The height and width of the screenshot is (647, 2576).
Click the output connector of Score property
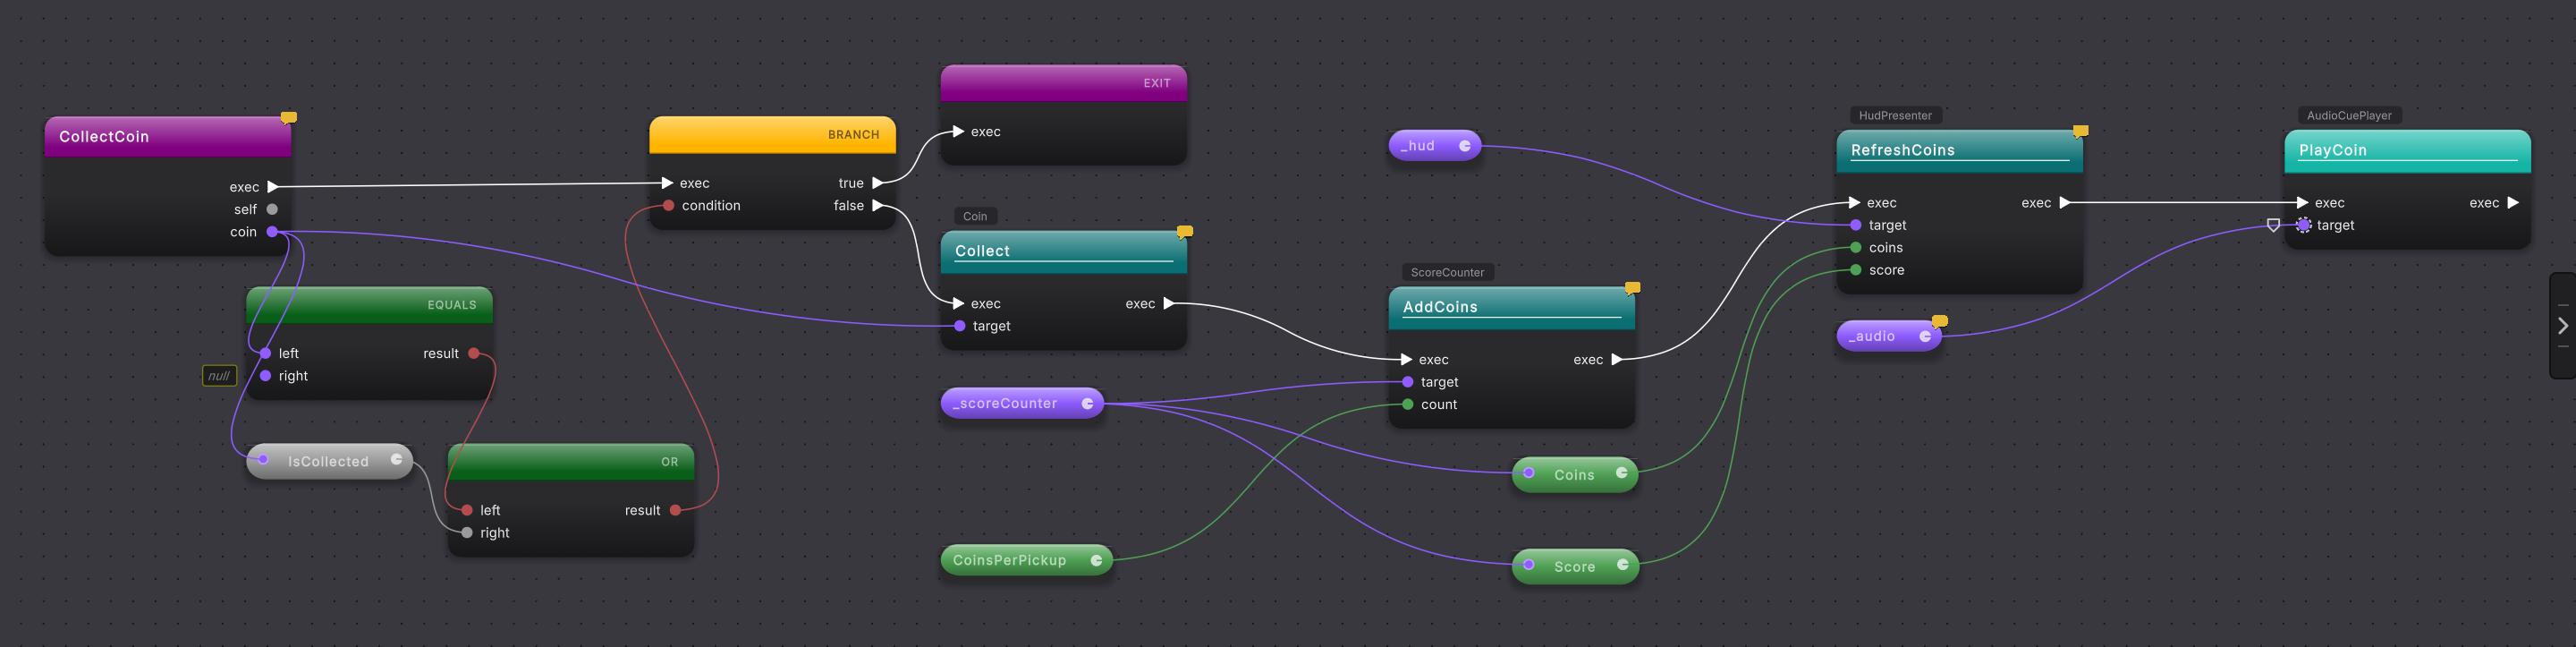point(1623,565)
